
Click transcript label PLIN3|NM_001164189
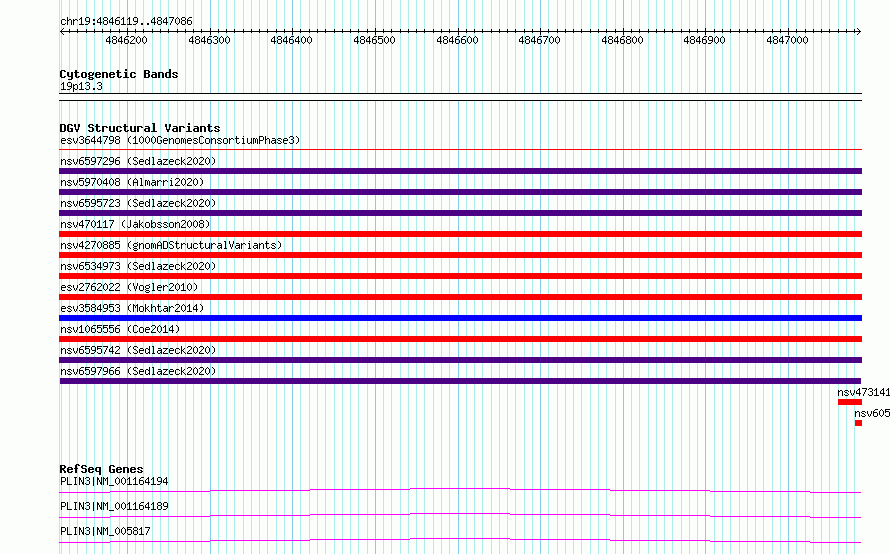pyautogui.click(x=114, y=506)
